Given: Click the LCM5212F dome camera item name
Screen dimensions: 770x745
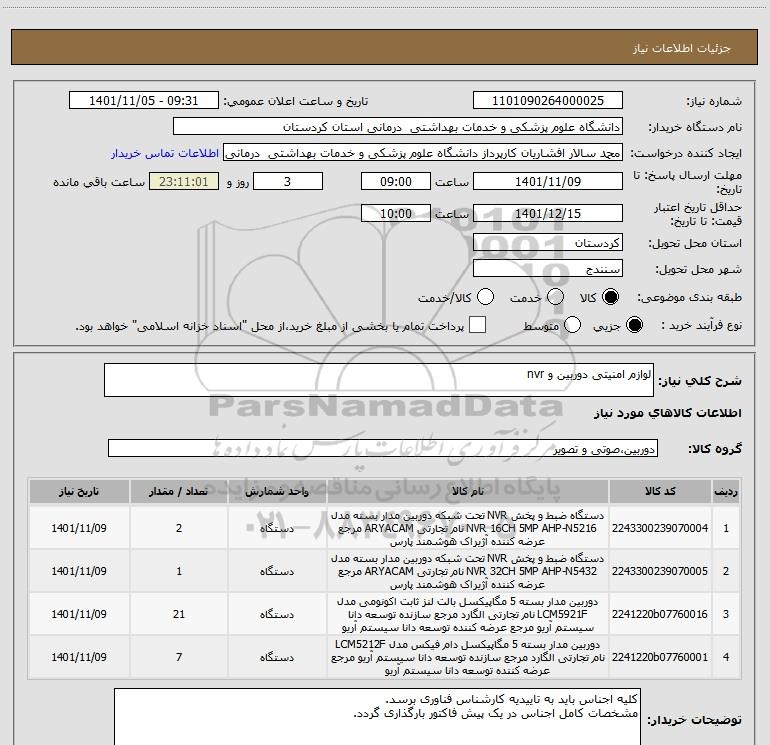Looking at the screenshot, I should pos(468,657).
